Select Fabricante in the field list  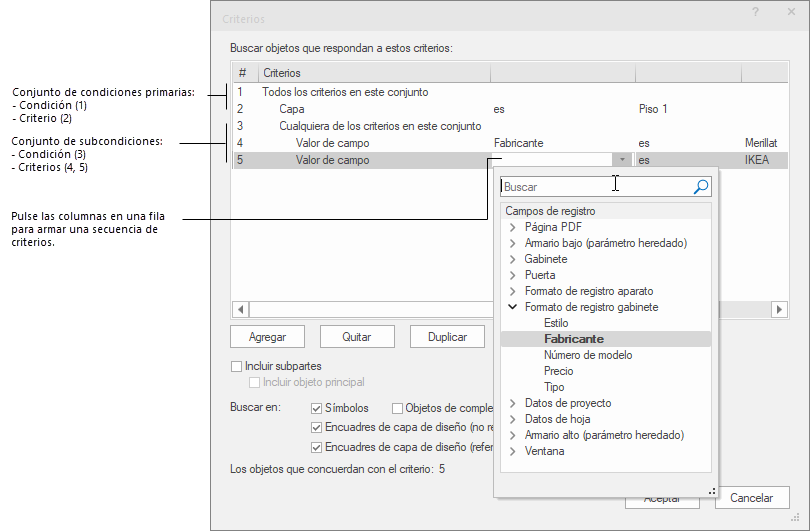pyautogui.click(x=573, y=339)
